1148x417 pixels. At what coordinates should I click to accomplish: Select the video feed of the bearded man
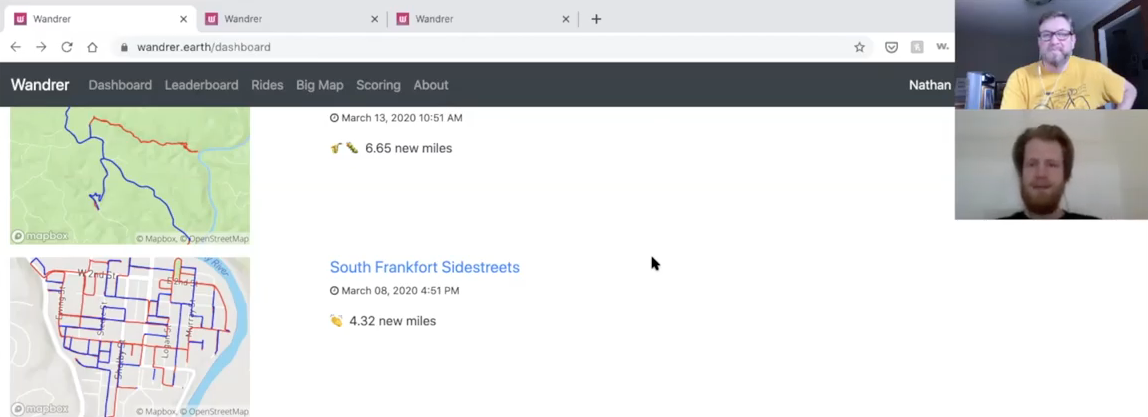1051,165
